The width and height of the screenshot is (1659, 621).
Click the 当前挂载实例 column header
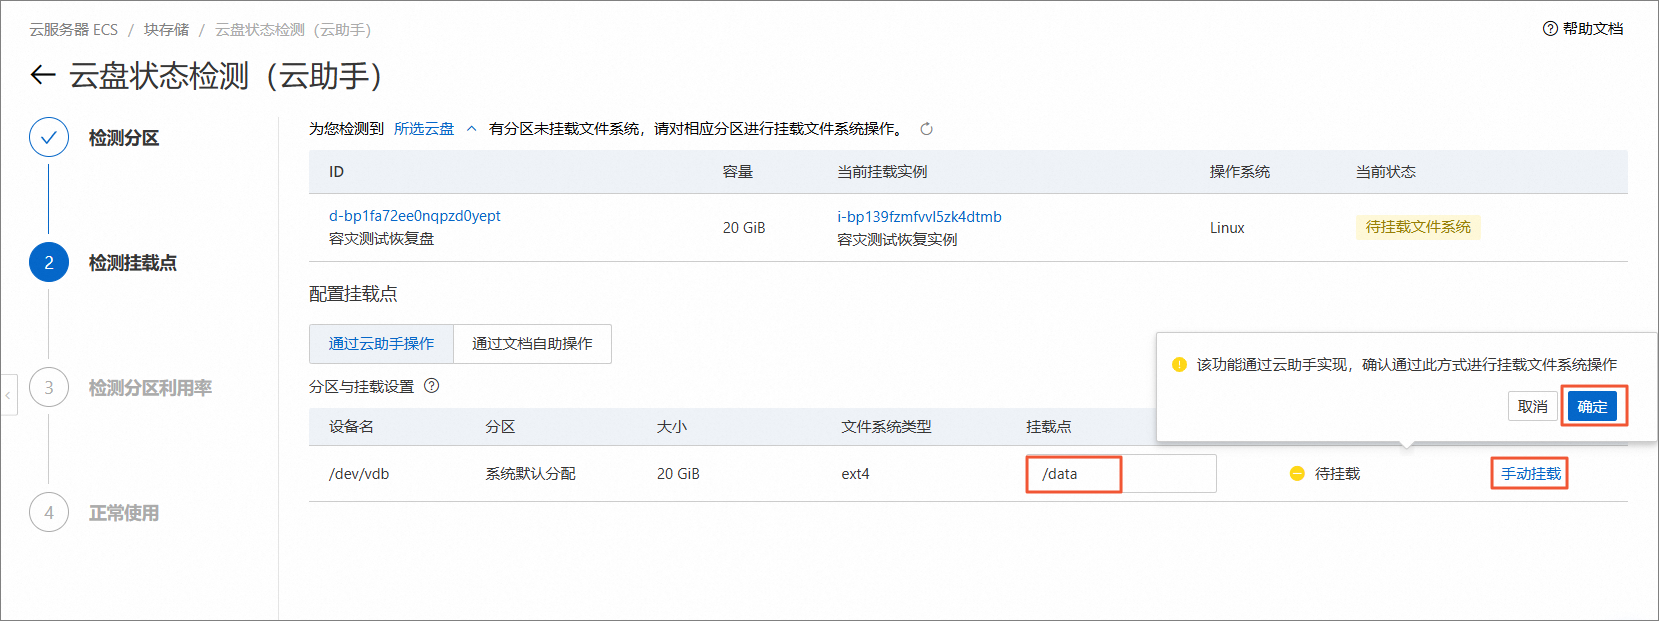click(x=882, y=172)
